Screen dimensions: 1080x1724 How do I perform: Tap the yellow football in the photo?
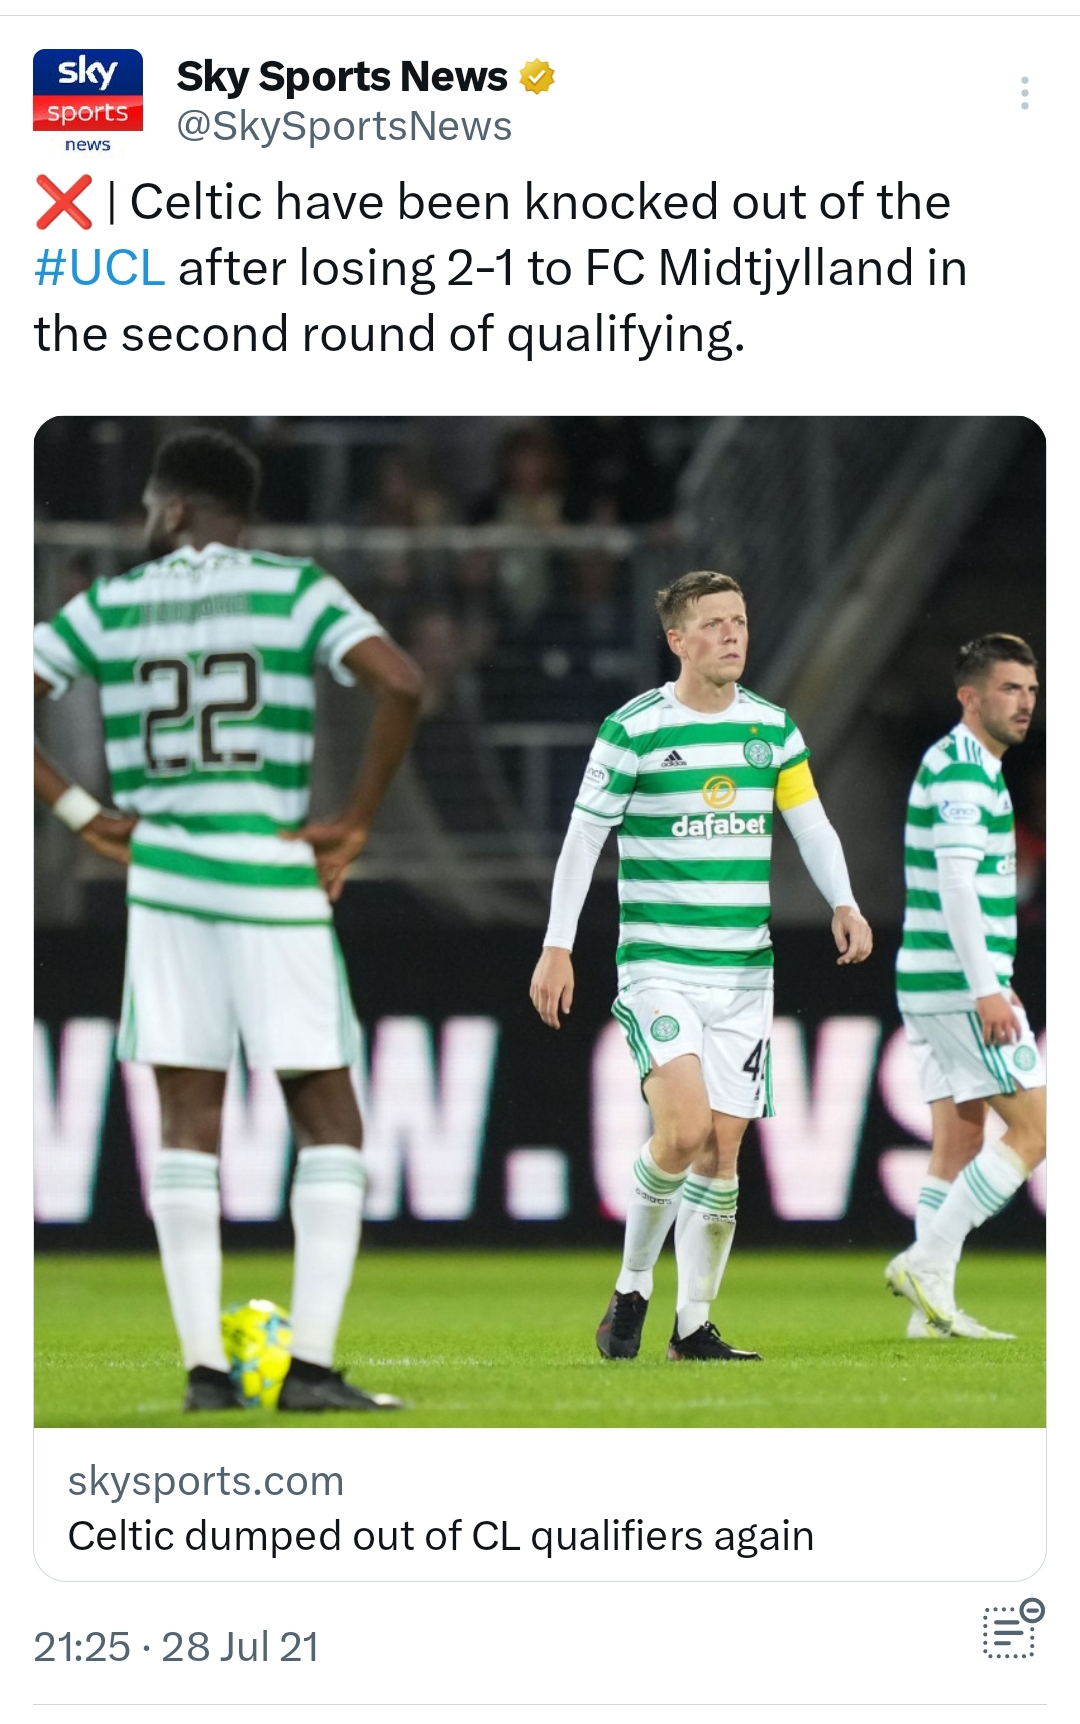pos(256,1350)
